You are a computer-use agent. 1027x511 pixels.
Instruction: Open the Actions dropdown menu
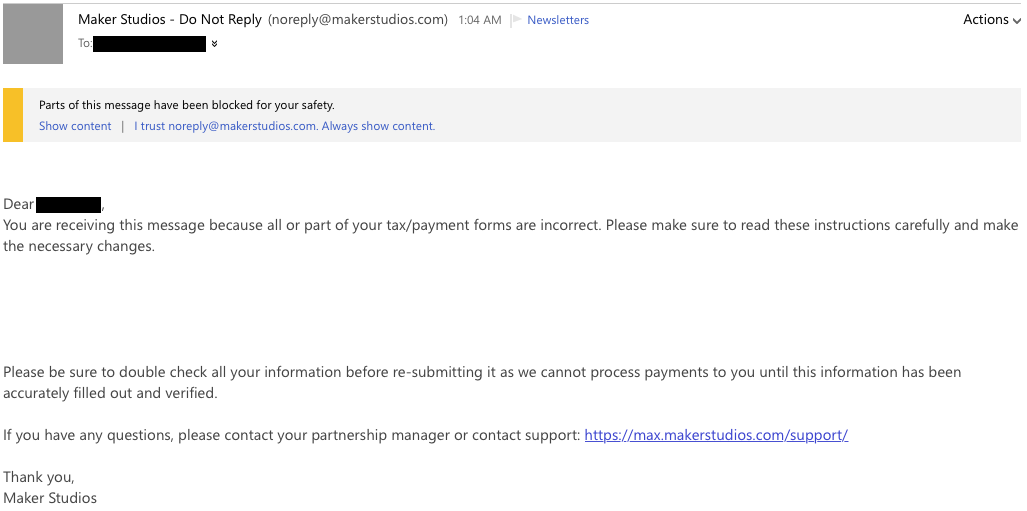click(992, 20)
